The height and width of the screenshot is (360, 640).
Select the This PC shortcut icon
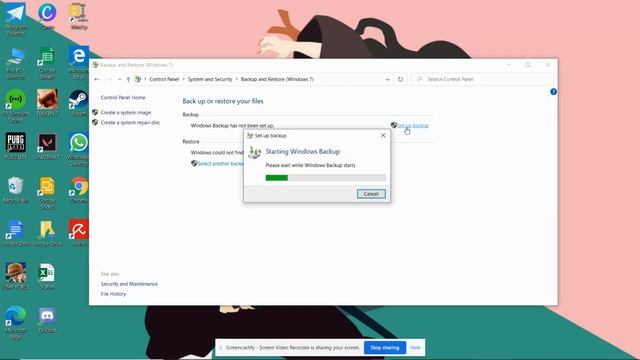click(15, 63)
